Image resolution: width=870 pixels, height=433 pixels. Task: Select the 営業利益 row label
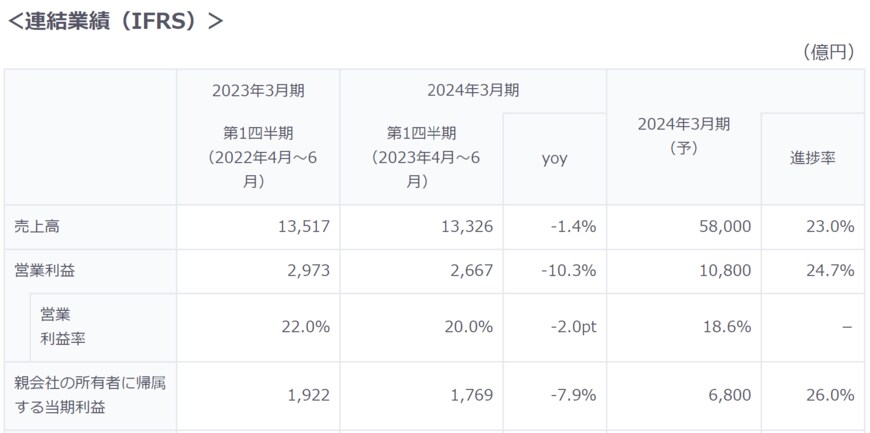44,271
